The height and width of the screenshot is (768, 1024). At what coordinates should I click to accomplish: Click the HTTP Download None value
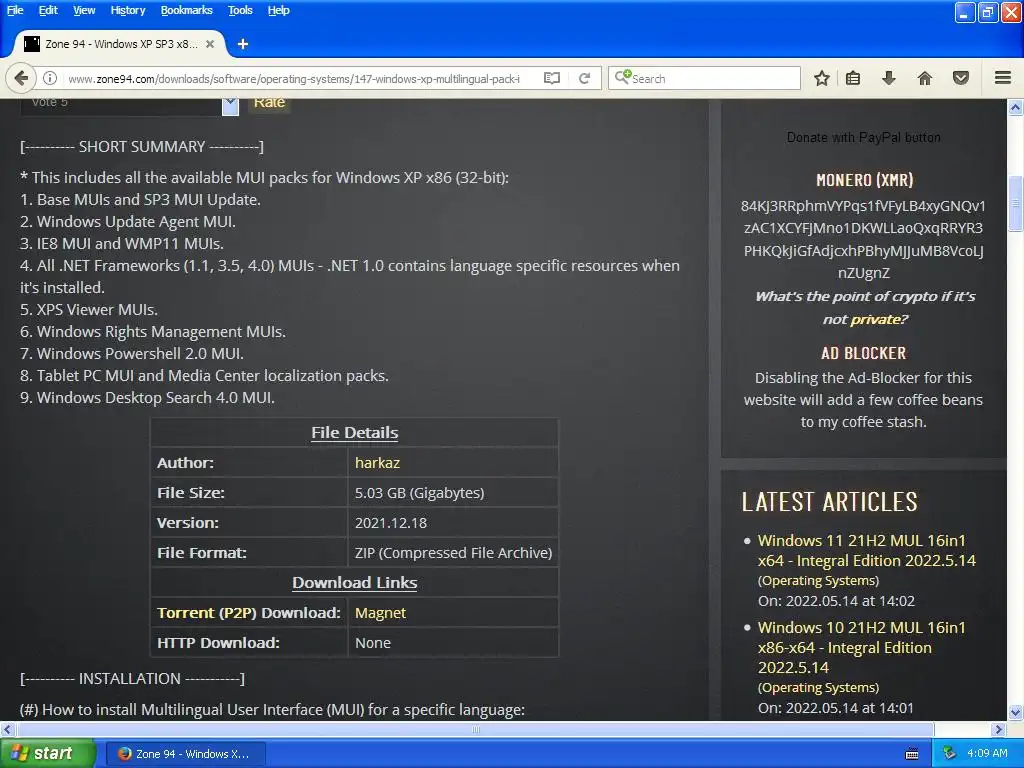point(373,643)
